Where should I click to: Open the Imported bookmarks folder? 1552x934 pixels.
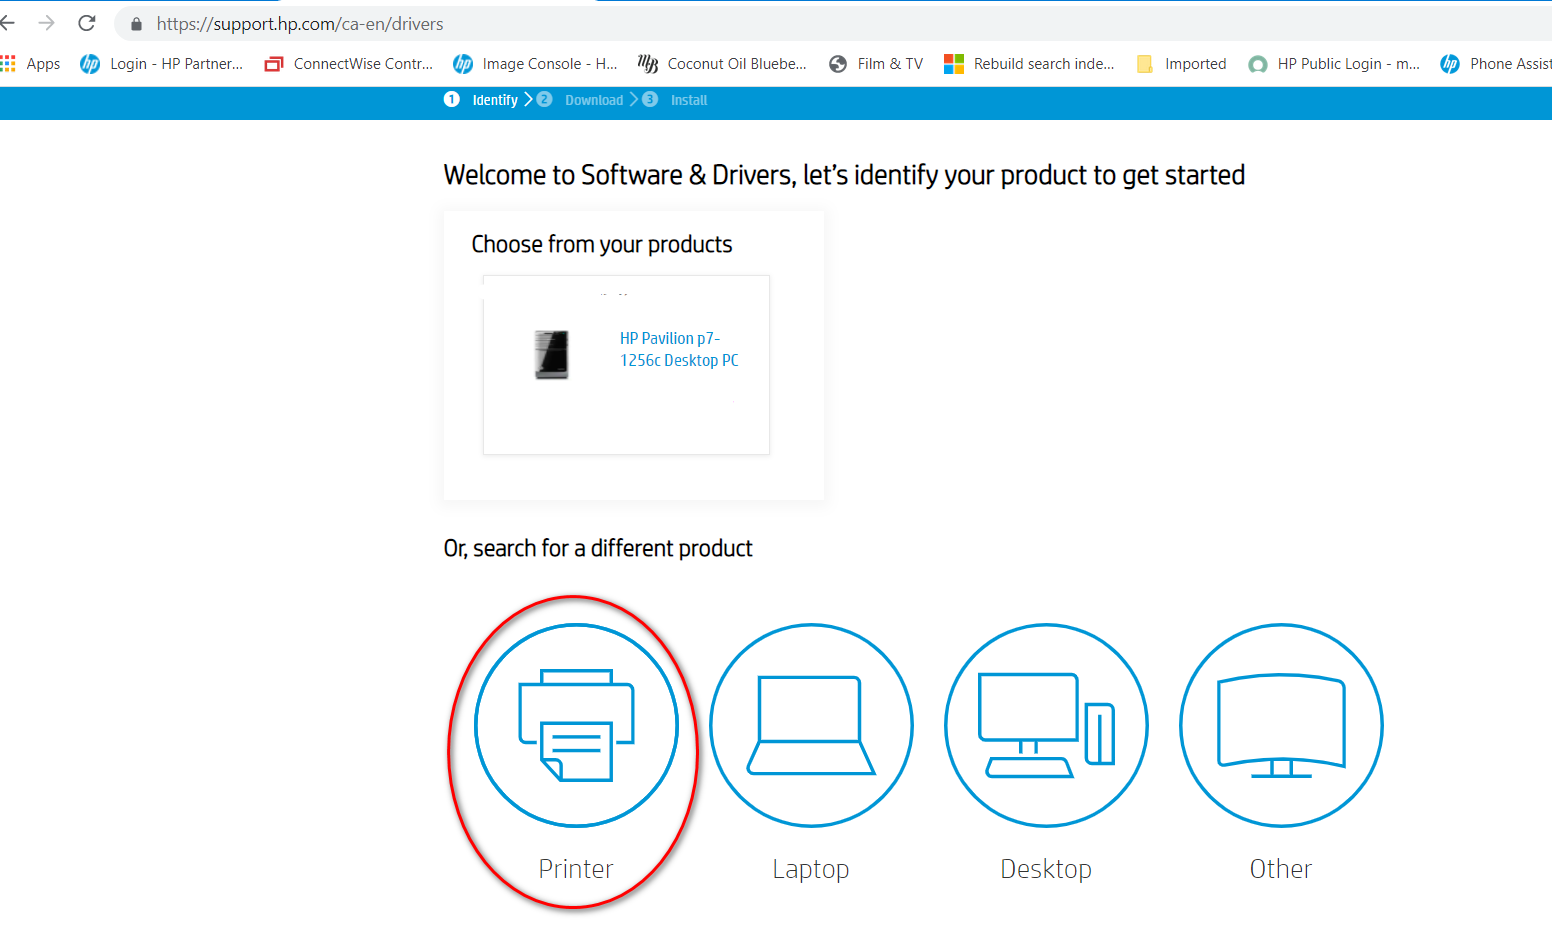click(x=1182, y=63)
